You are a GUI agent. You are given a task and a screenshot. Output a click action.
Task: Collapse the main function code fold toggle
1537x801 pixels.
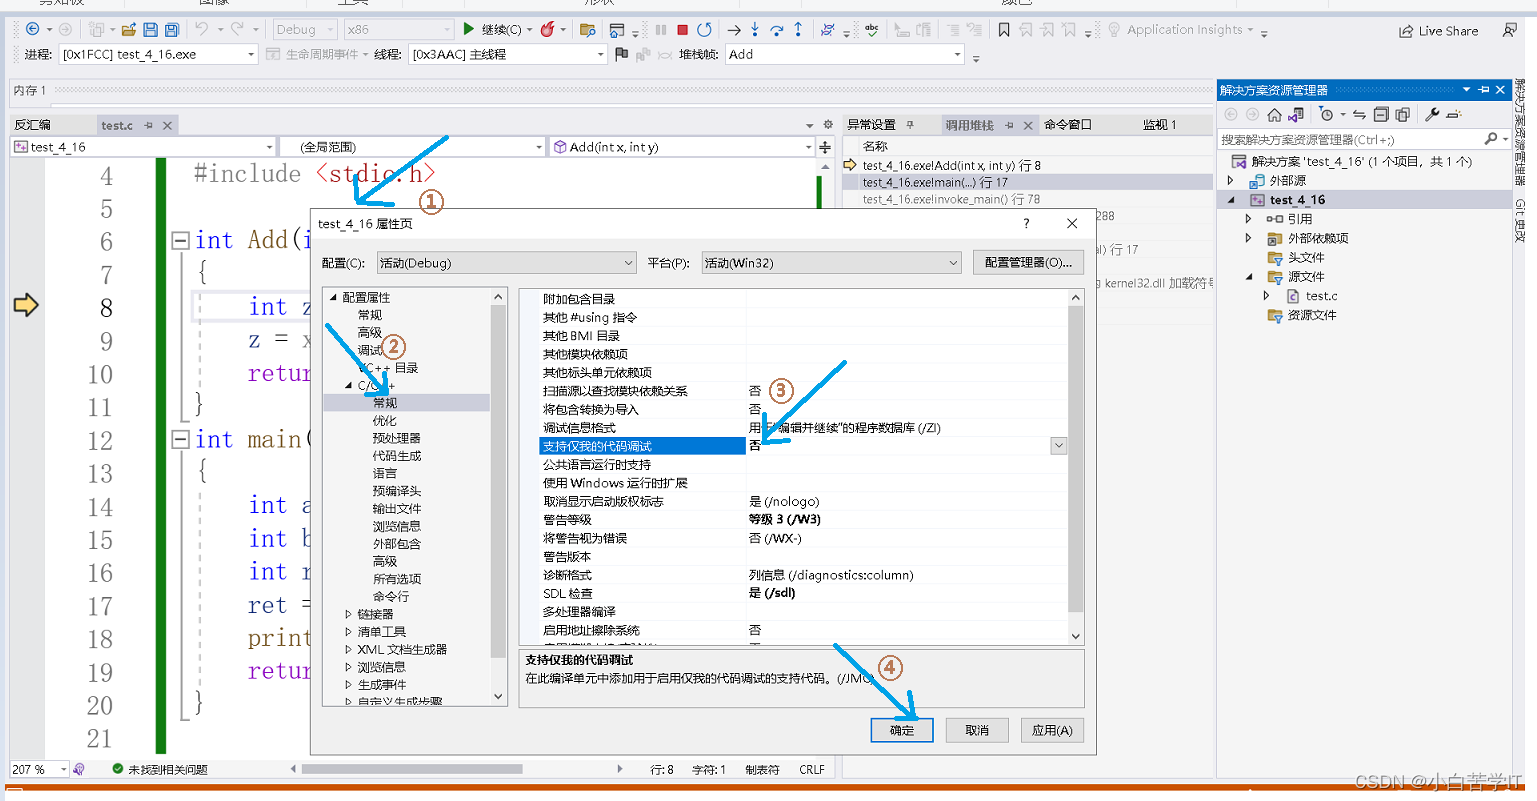180,439
